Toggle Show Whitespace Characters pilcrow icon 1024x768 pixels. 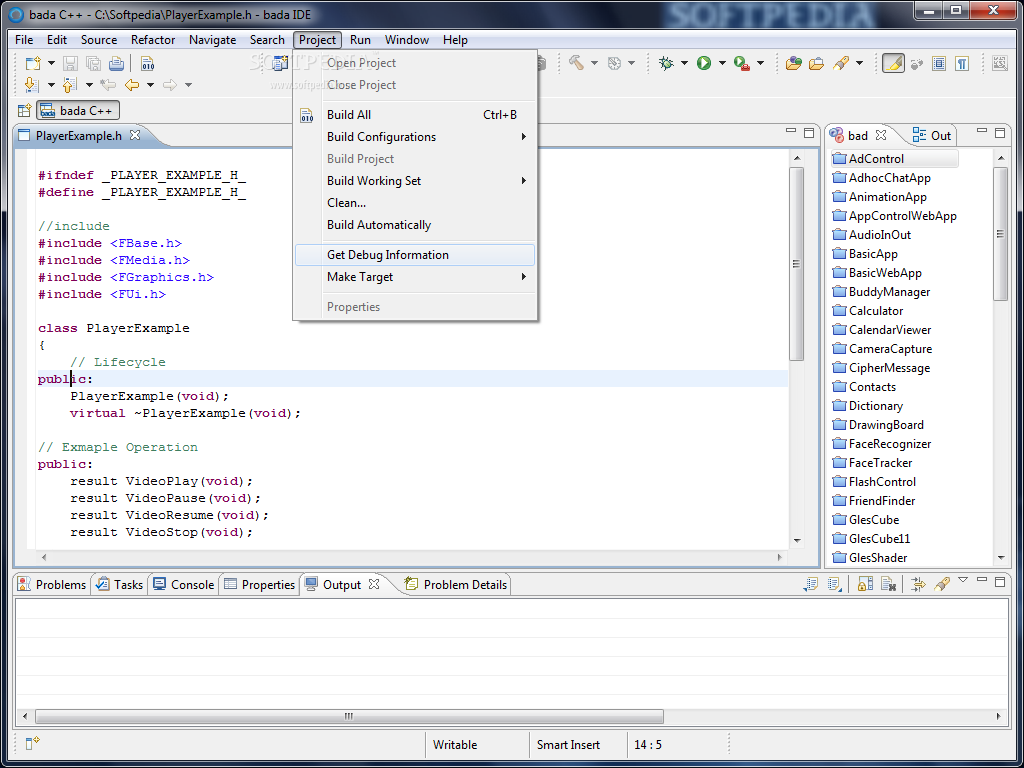click(961, 63)
